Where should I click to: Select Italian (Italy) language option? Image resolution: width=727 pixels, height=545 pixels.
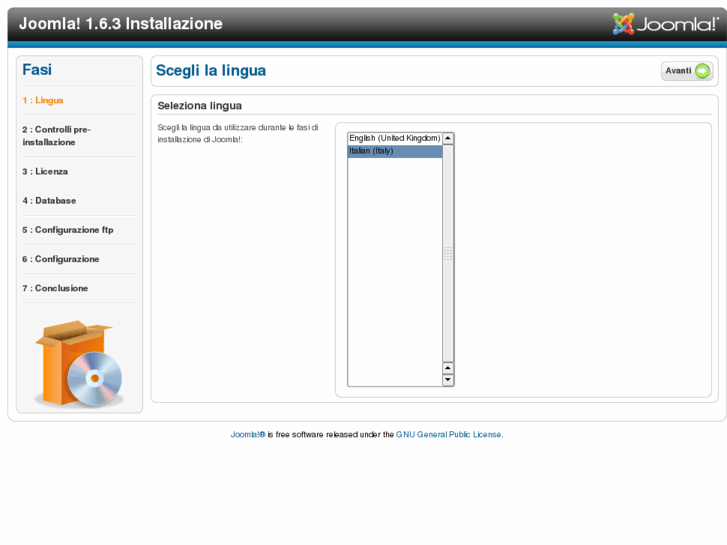point(395,151)
